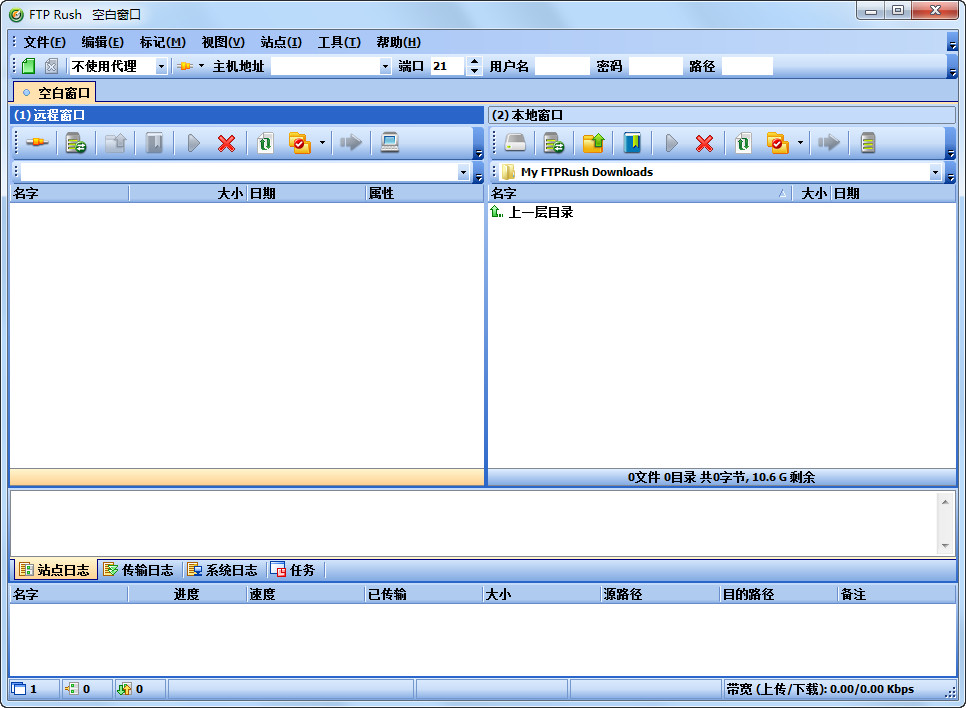Click the local pane bookmark icon
Viewport: 966px width, 708px height.
632,143
